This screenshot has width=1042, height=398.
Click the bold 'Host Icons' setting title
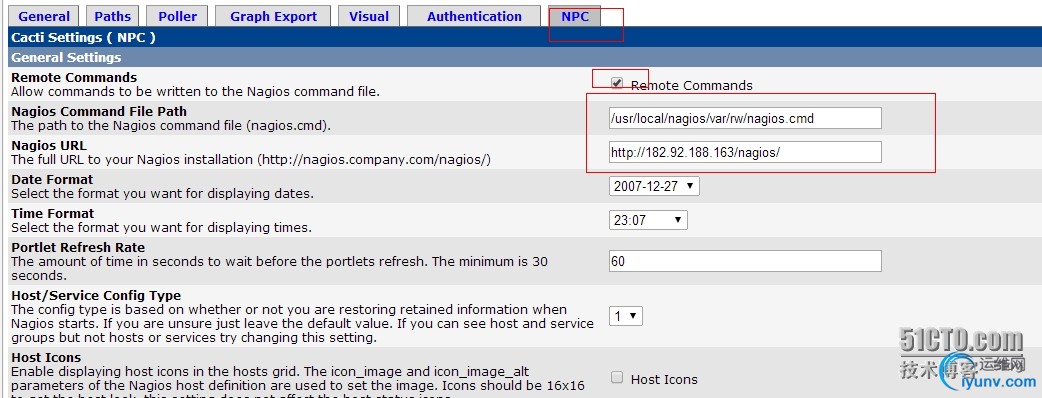tap(46, 357)
